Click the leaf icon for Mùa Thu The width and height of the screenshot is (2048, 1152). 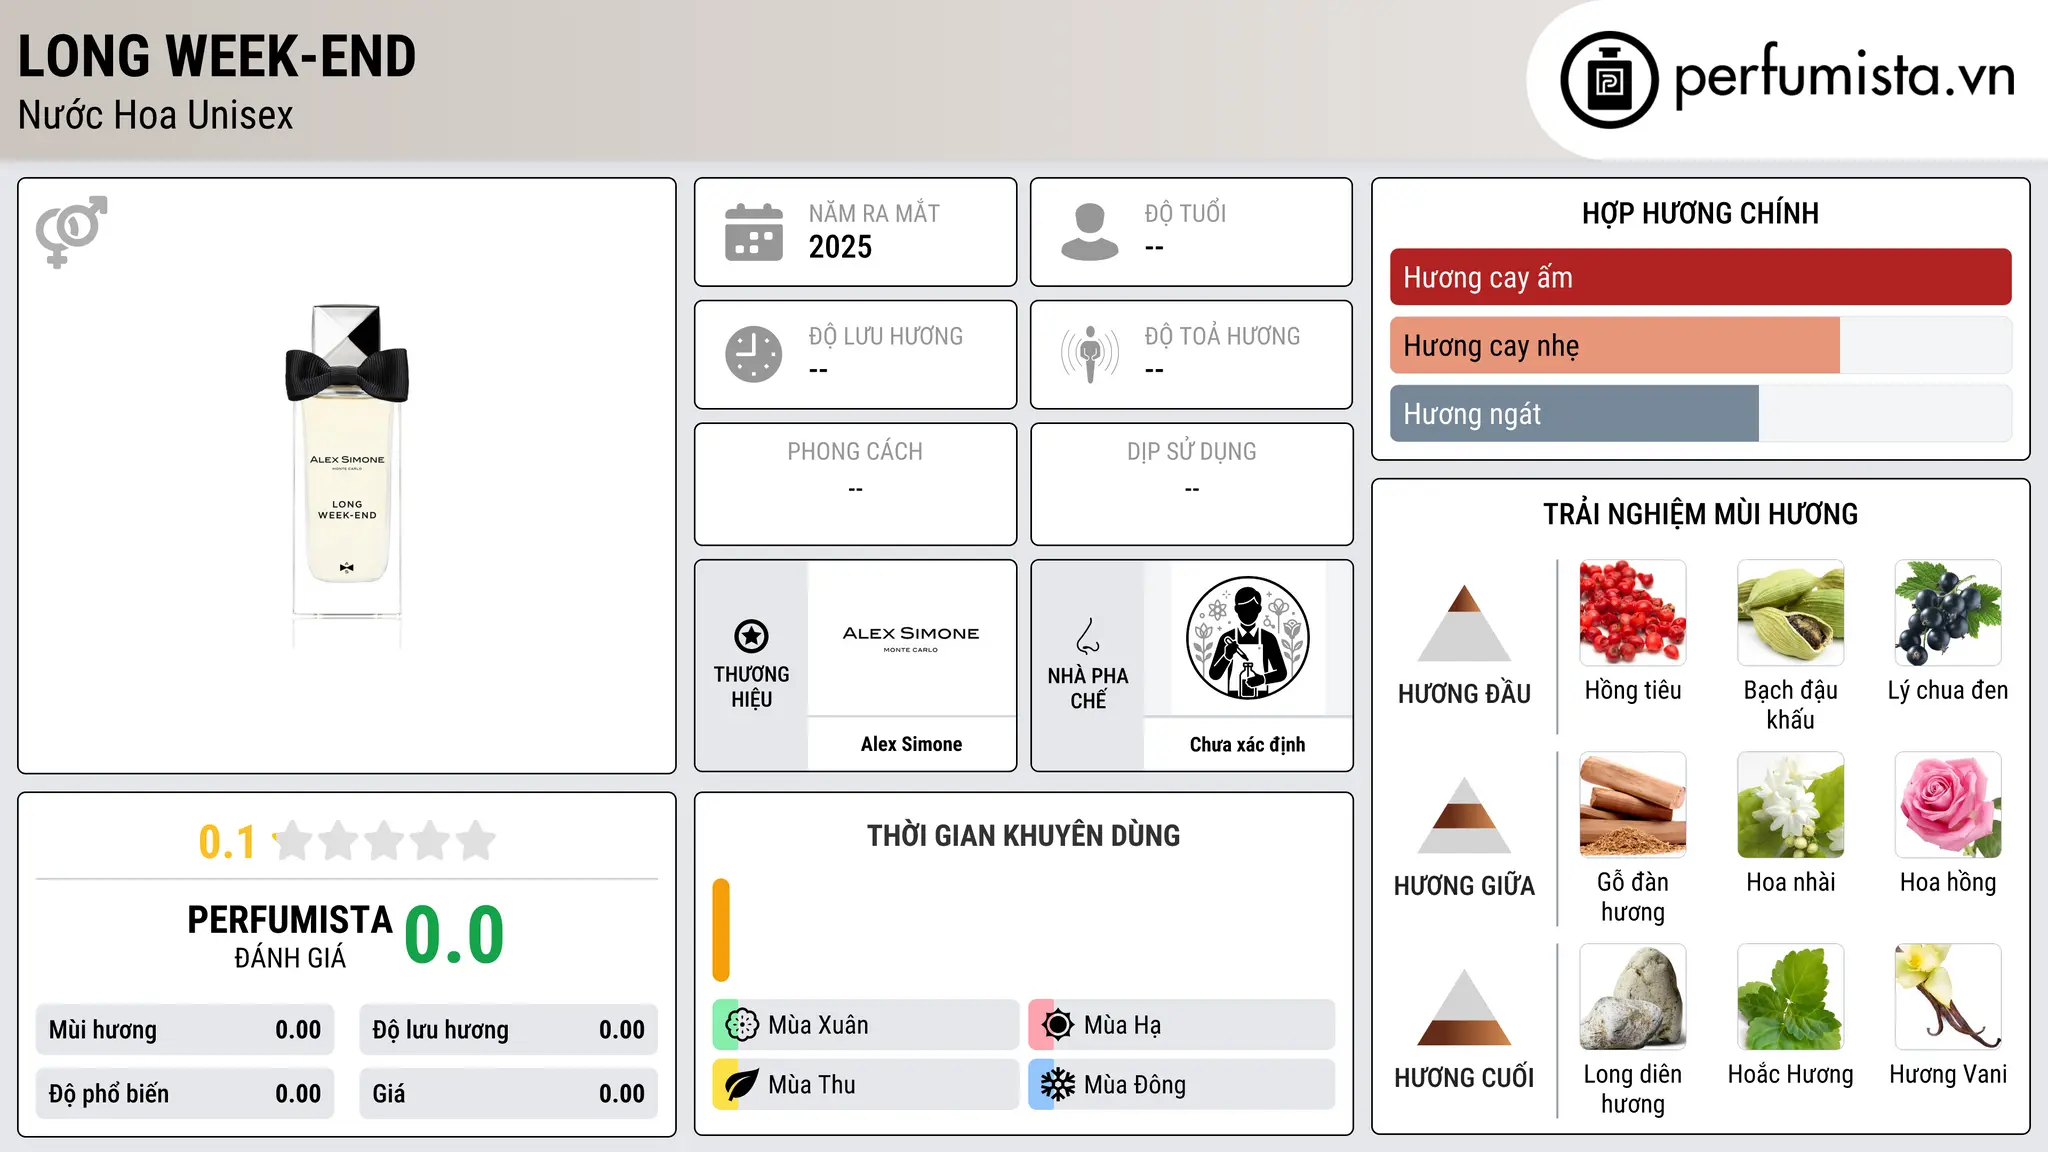742,1085
